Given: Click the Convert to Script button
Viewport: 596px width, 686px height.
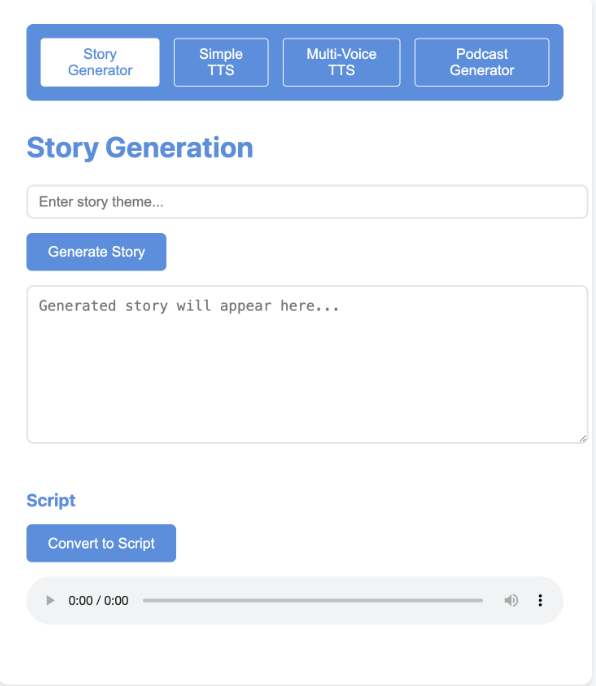Looking at the screenshot, I should point(101,543).
